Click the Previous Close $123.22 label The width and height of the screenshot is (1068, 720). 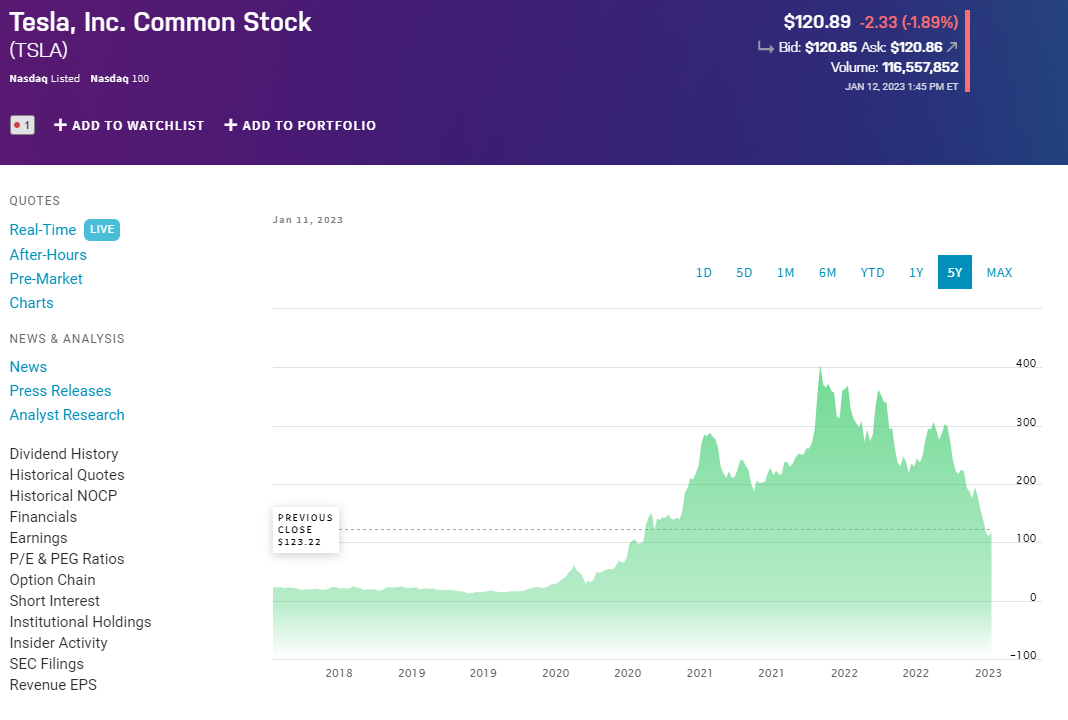click(306, 530)
